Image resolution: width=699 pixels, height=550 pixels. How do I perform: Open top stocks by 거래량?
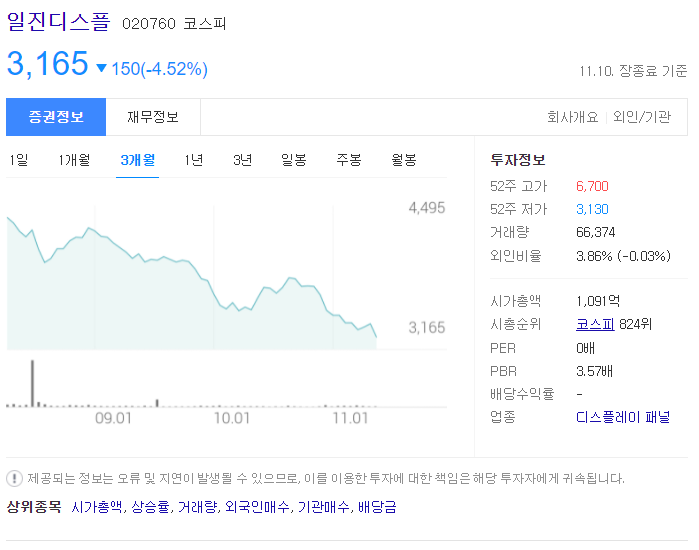click(197, 507)
